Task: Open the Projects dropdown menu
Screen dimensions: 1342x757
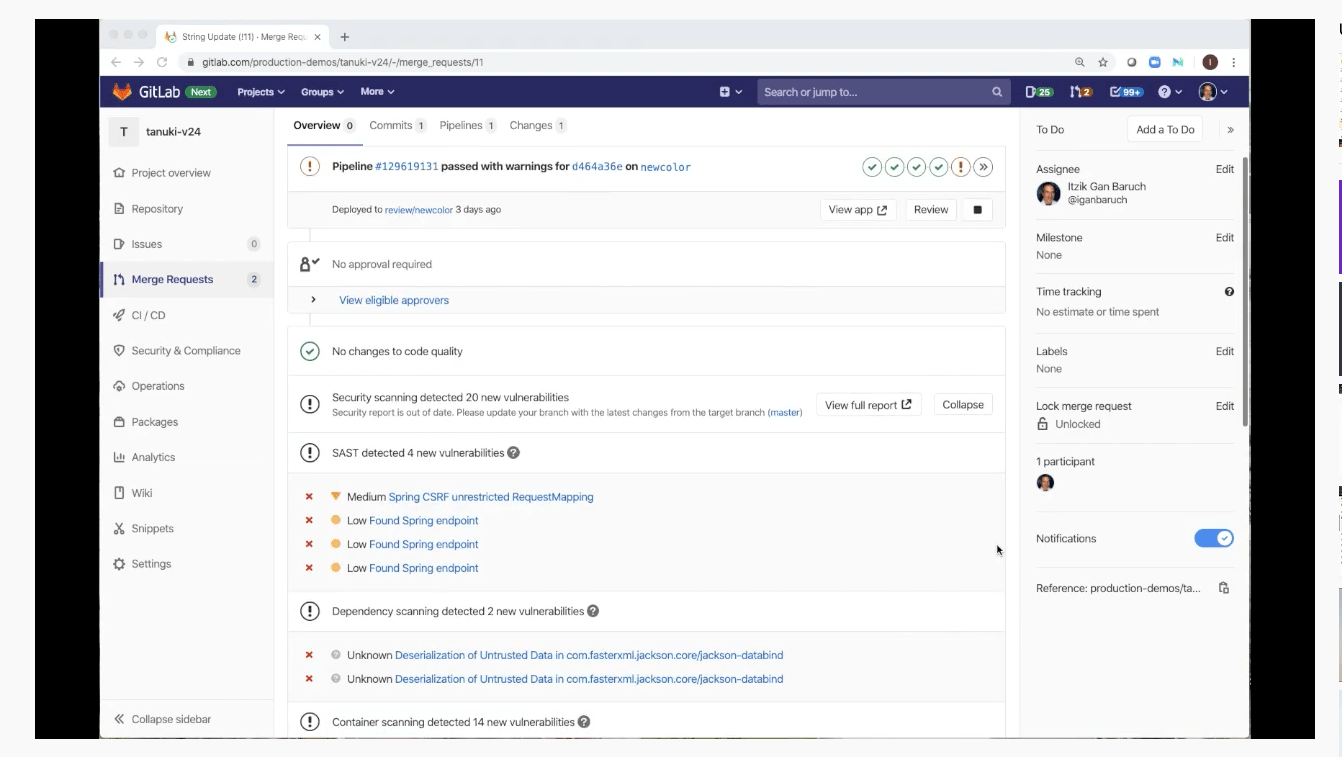Action: point(260,92)
